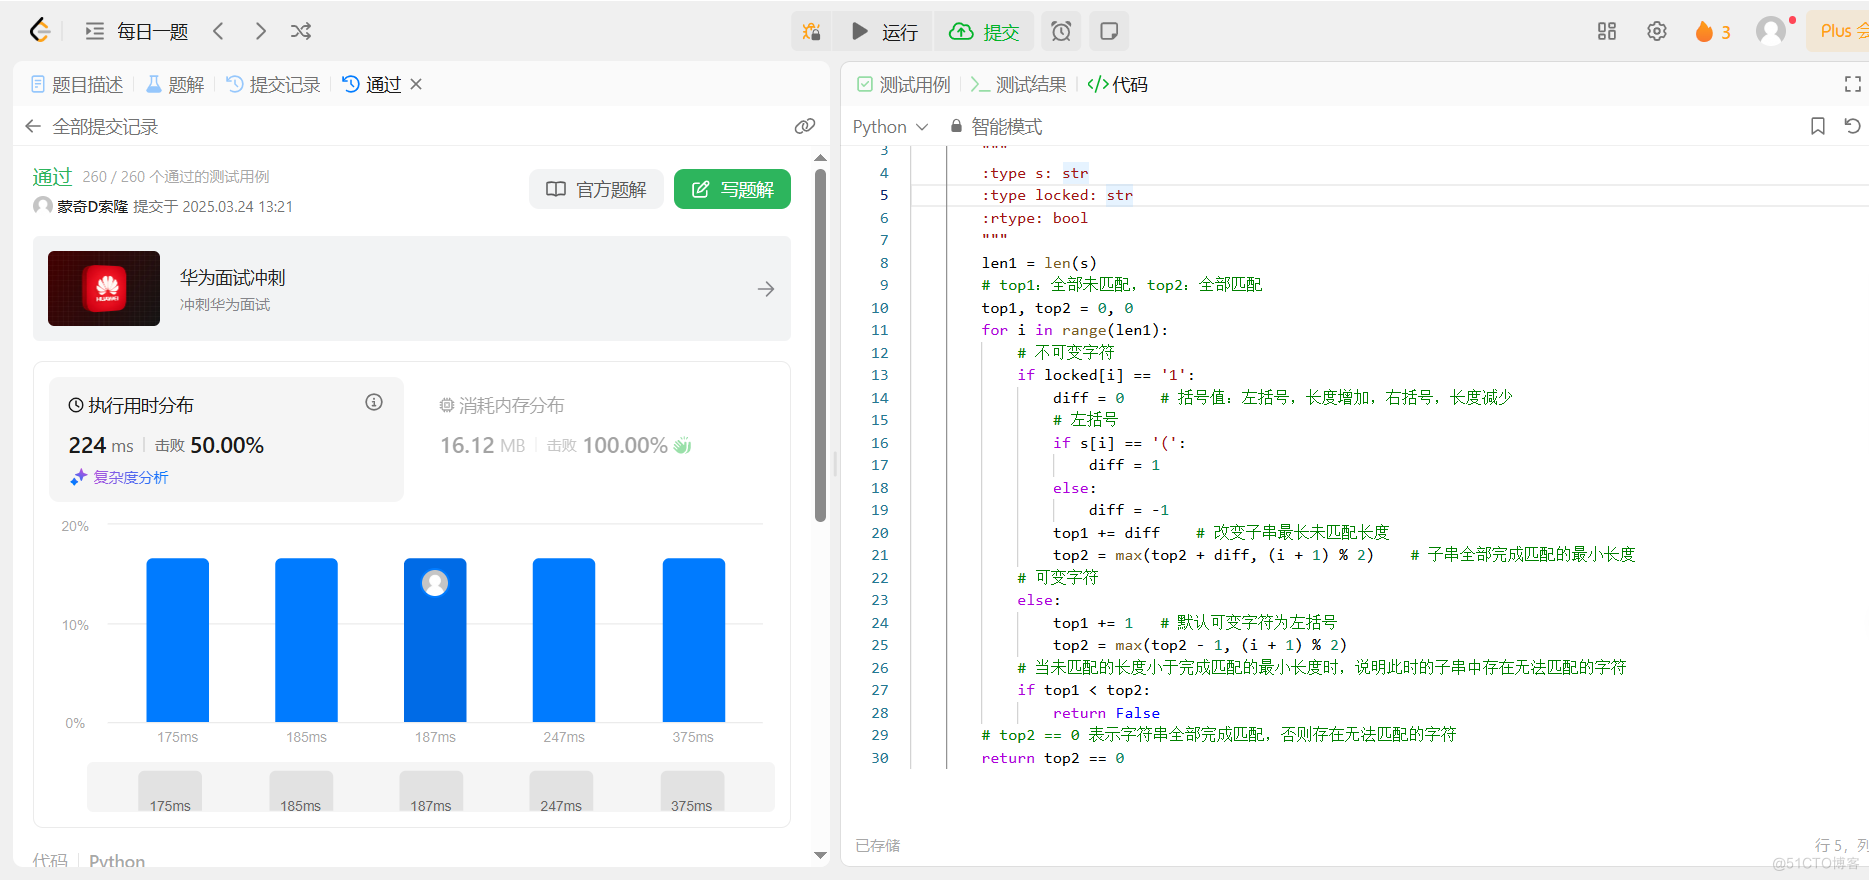1869x880 pixels.
Task: Open the user avatar menu
Action: (x=1771, y=31)
